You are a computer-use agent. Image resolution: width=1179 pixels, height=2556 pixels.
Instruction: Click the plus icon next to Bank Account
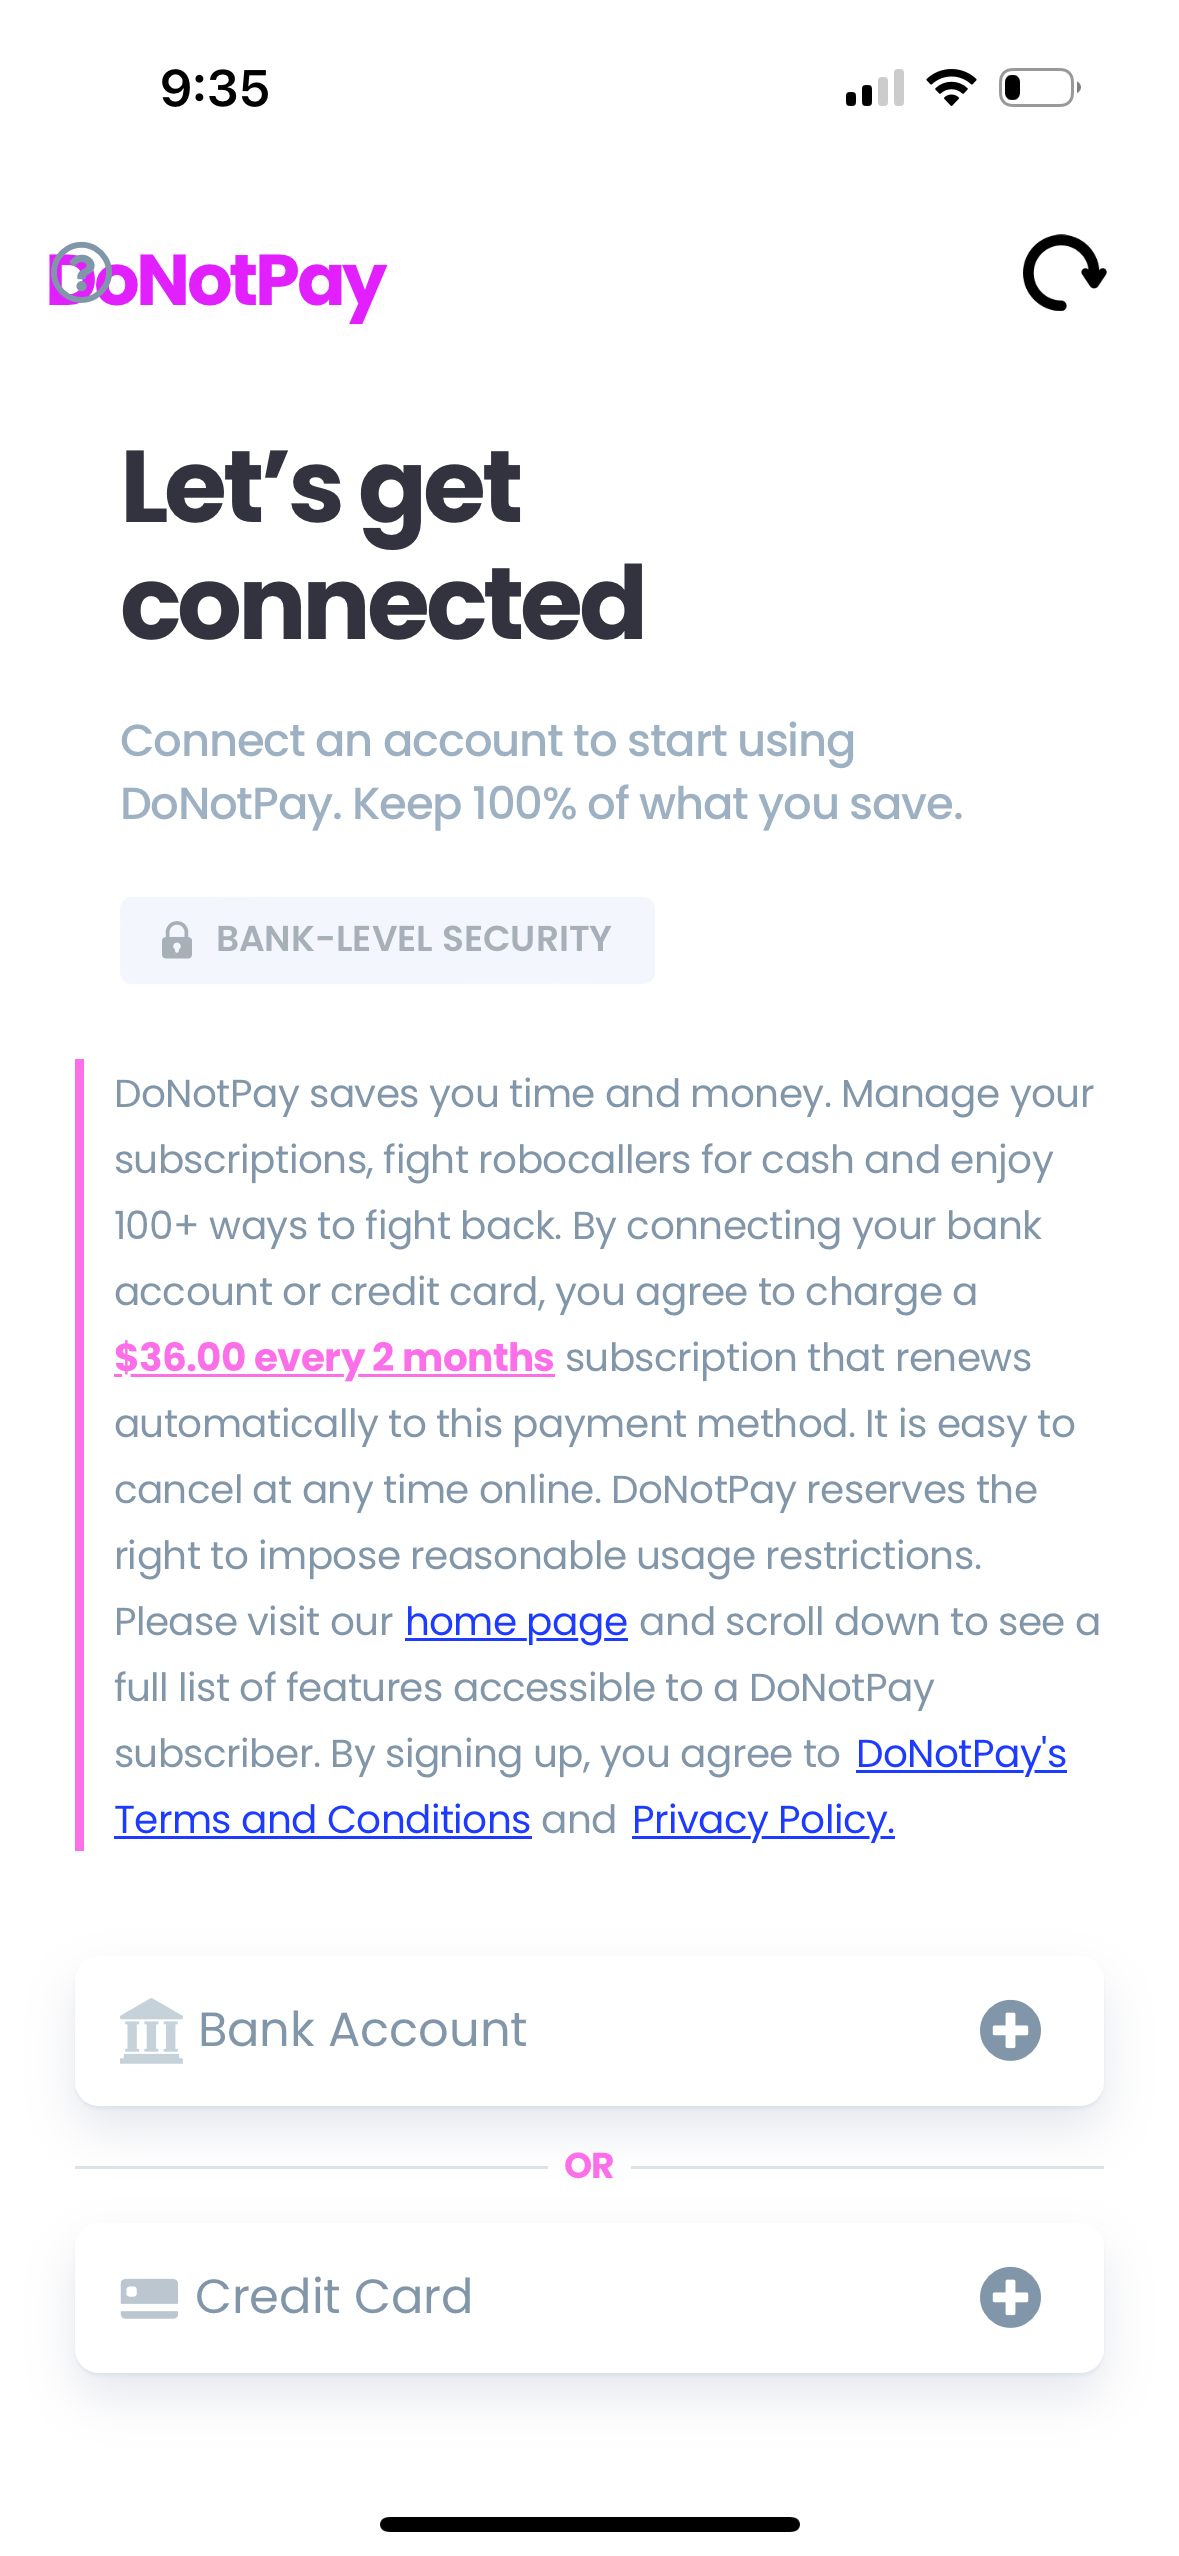click(1008, 2028)
